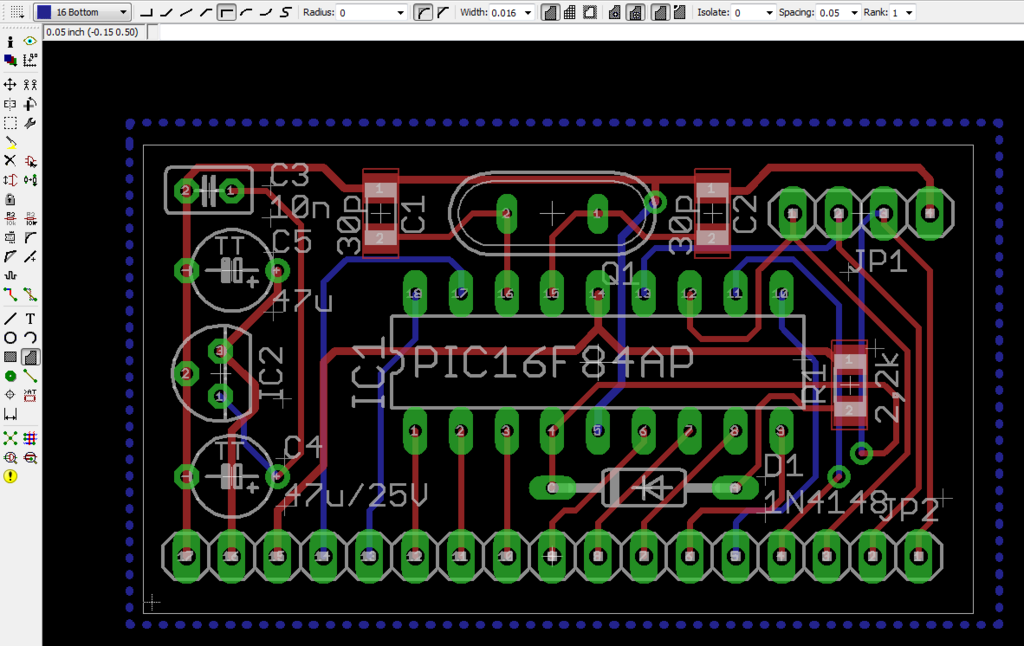
Task: Select the Mirror tool
Action: point(10,104)
